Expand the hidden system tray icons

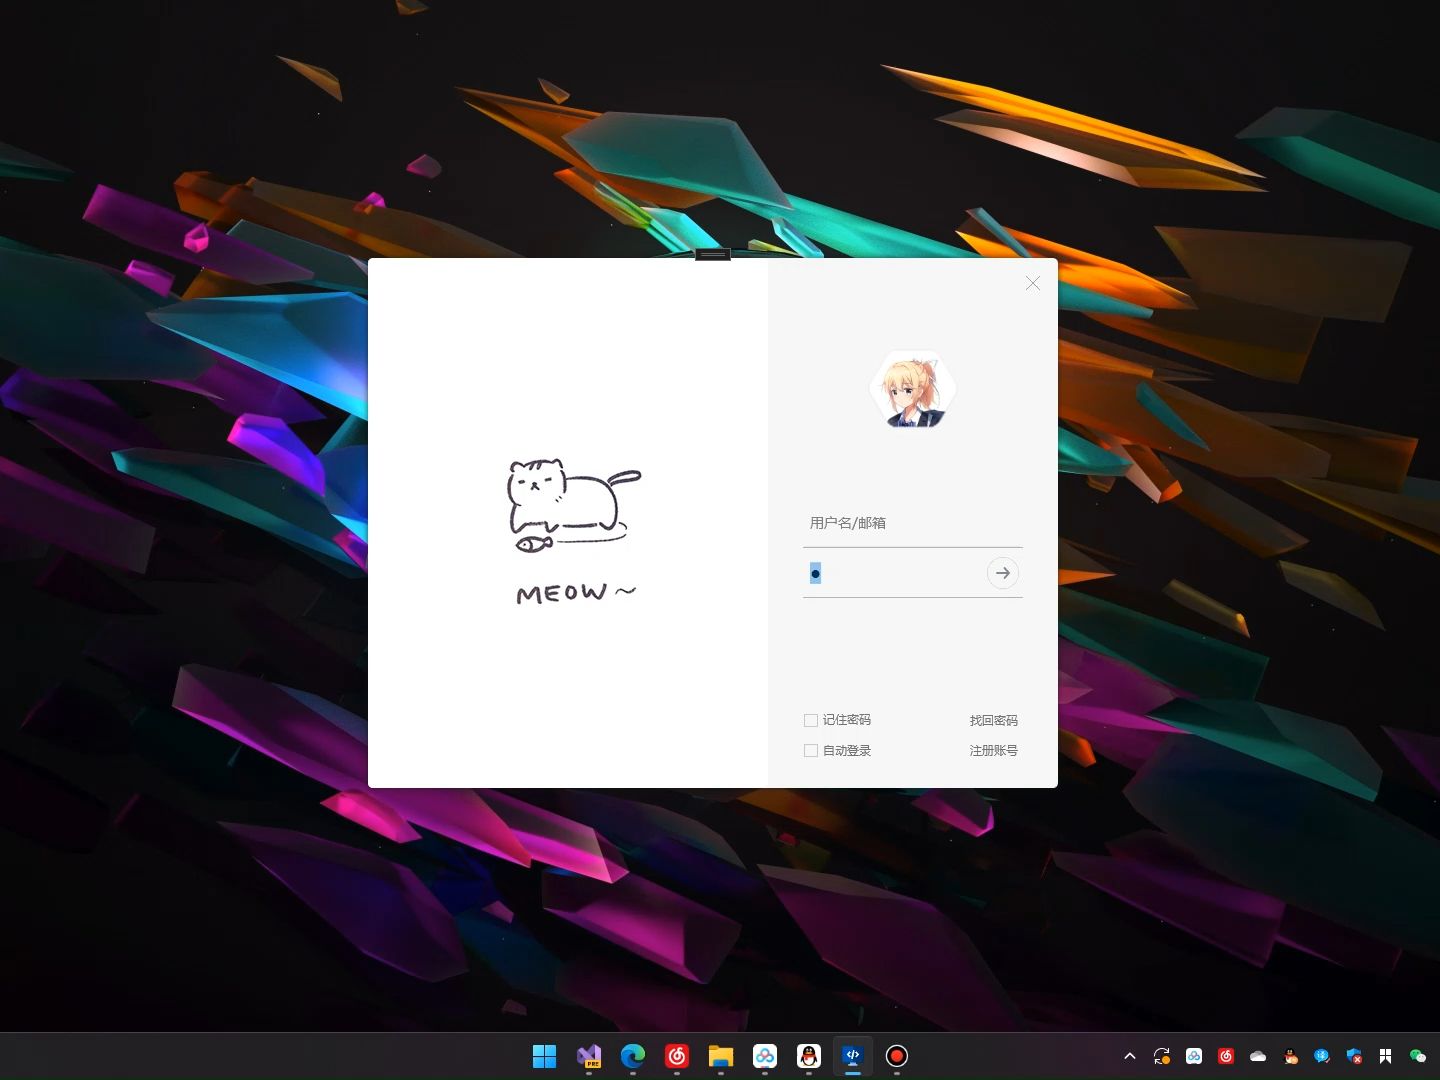pos(1130,1056)
